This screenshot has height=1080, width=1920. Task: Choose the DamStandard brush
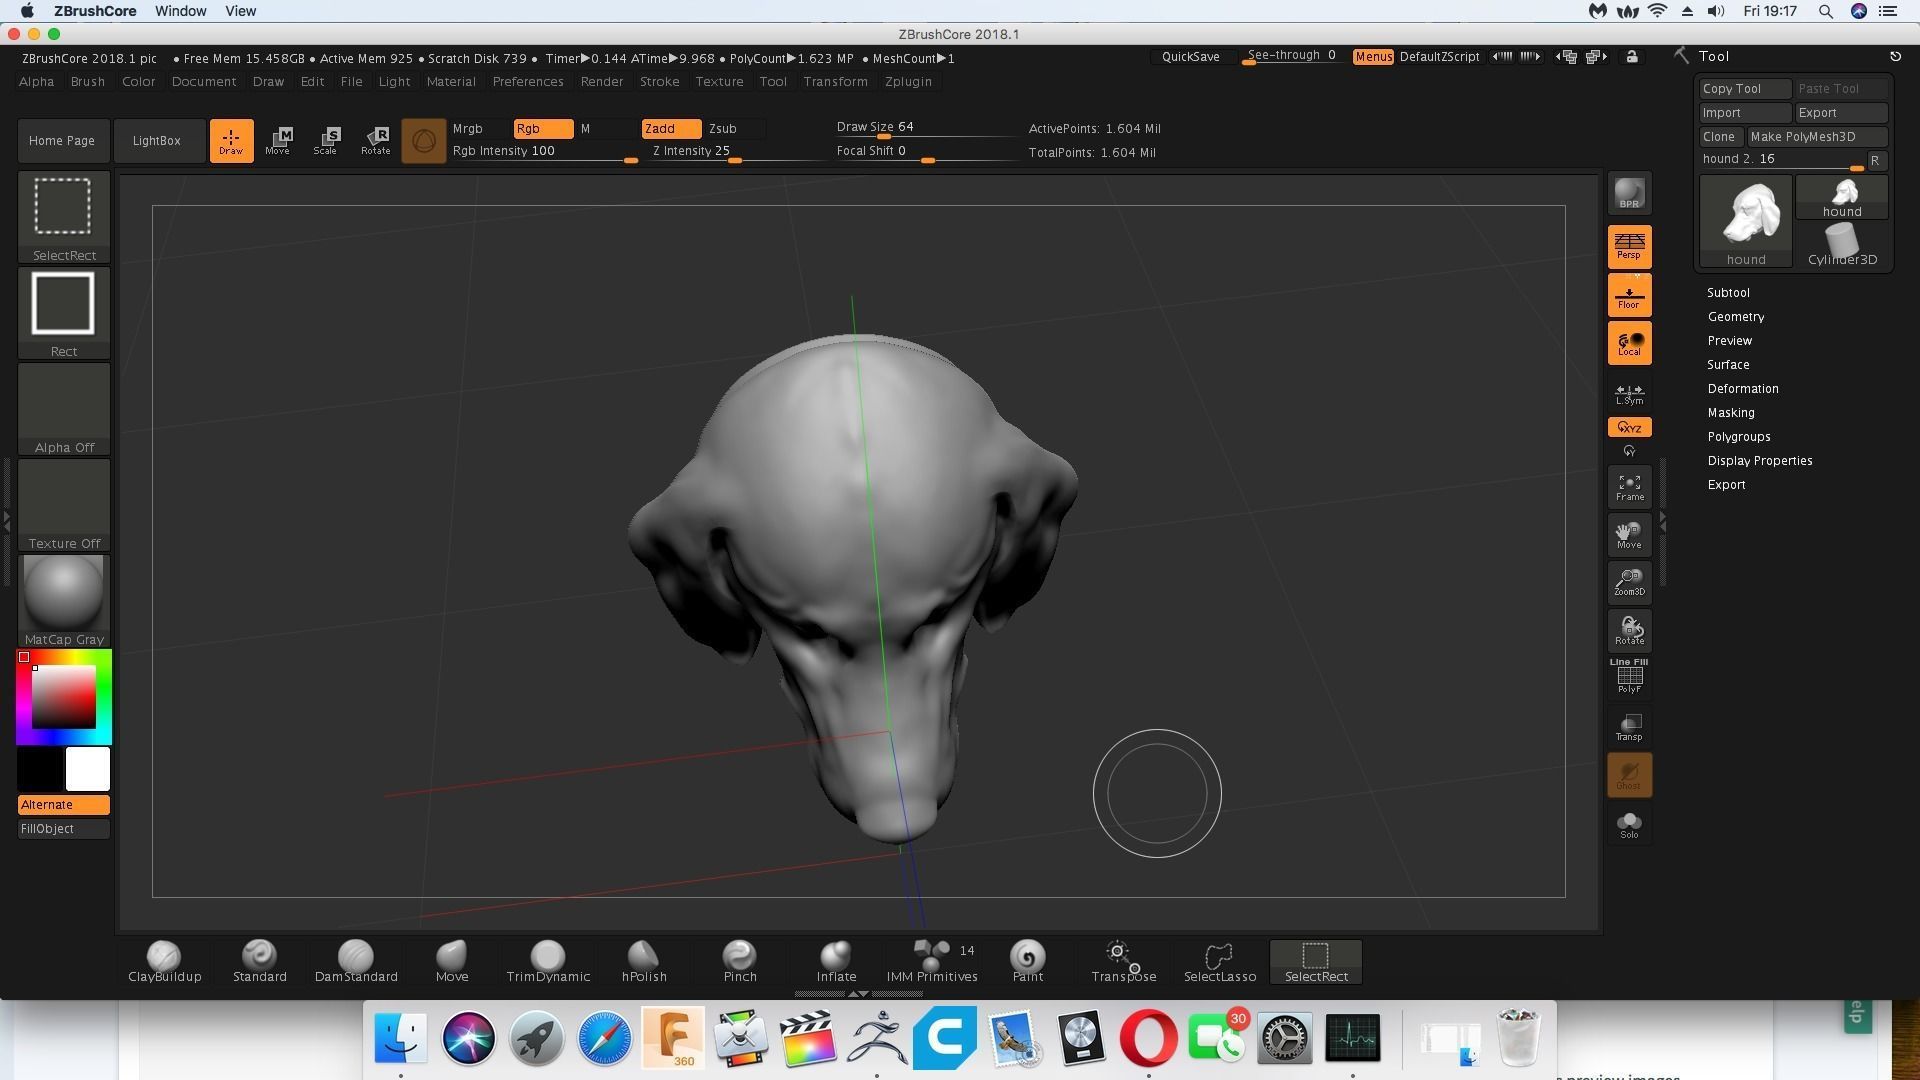coord(356,961)
